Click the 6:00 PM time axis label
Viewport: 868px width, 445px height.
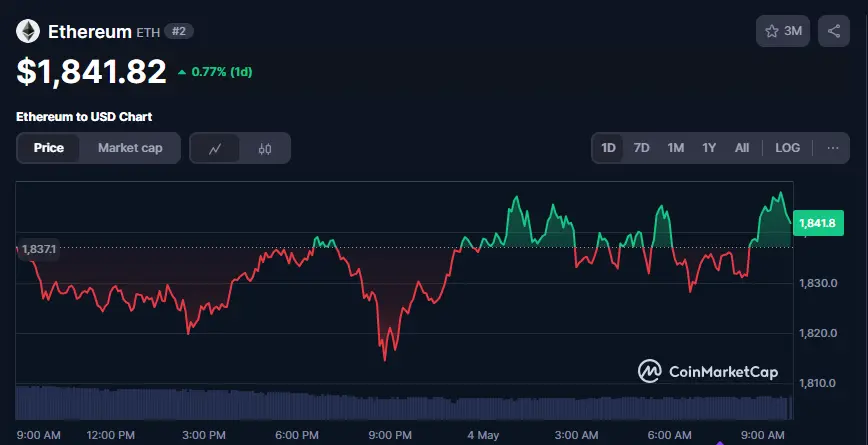click(297, 435)
